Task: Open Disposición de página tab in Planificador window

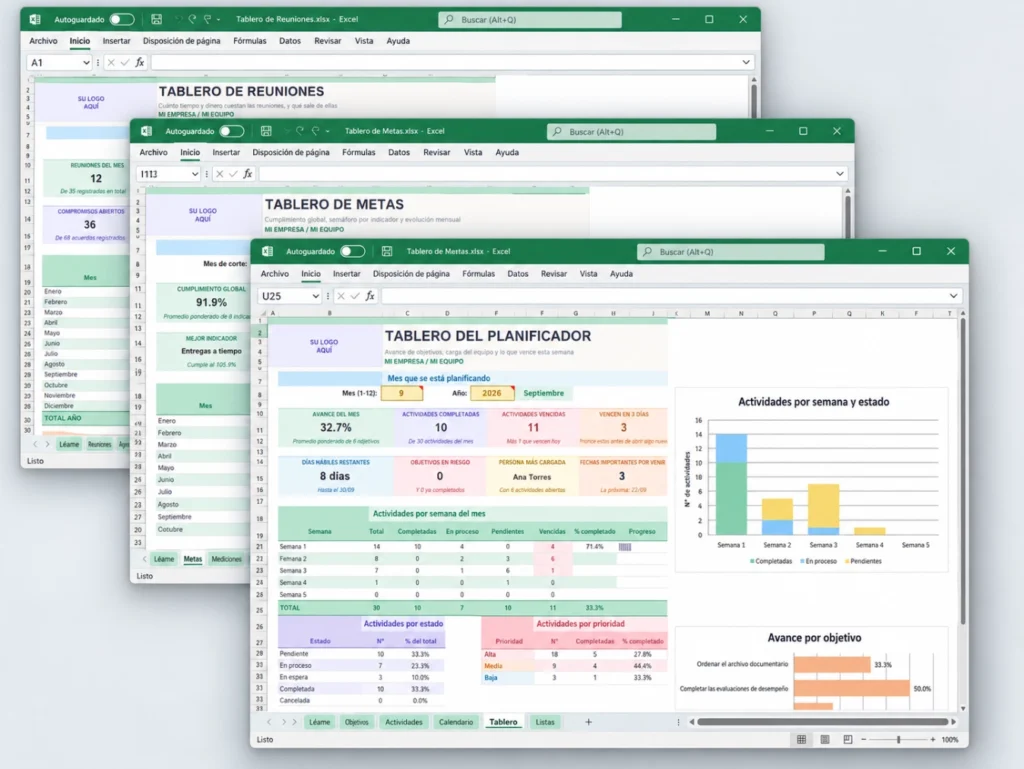Action: pyautogui.click(x=411, y=274)
